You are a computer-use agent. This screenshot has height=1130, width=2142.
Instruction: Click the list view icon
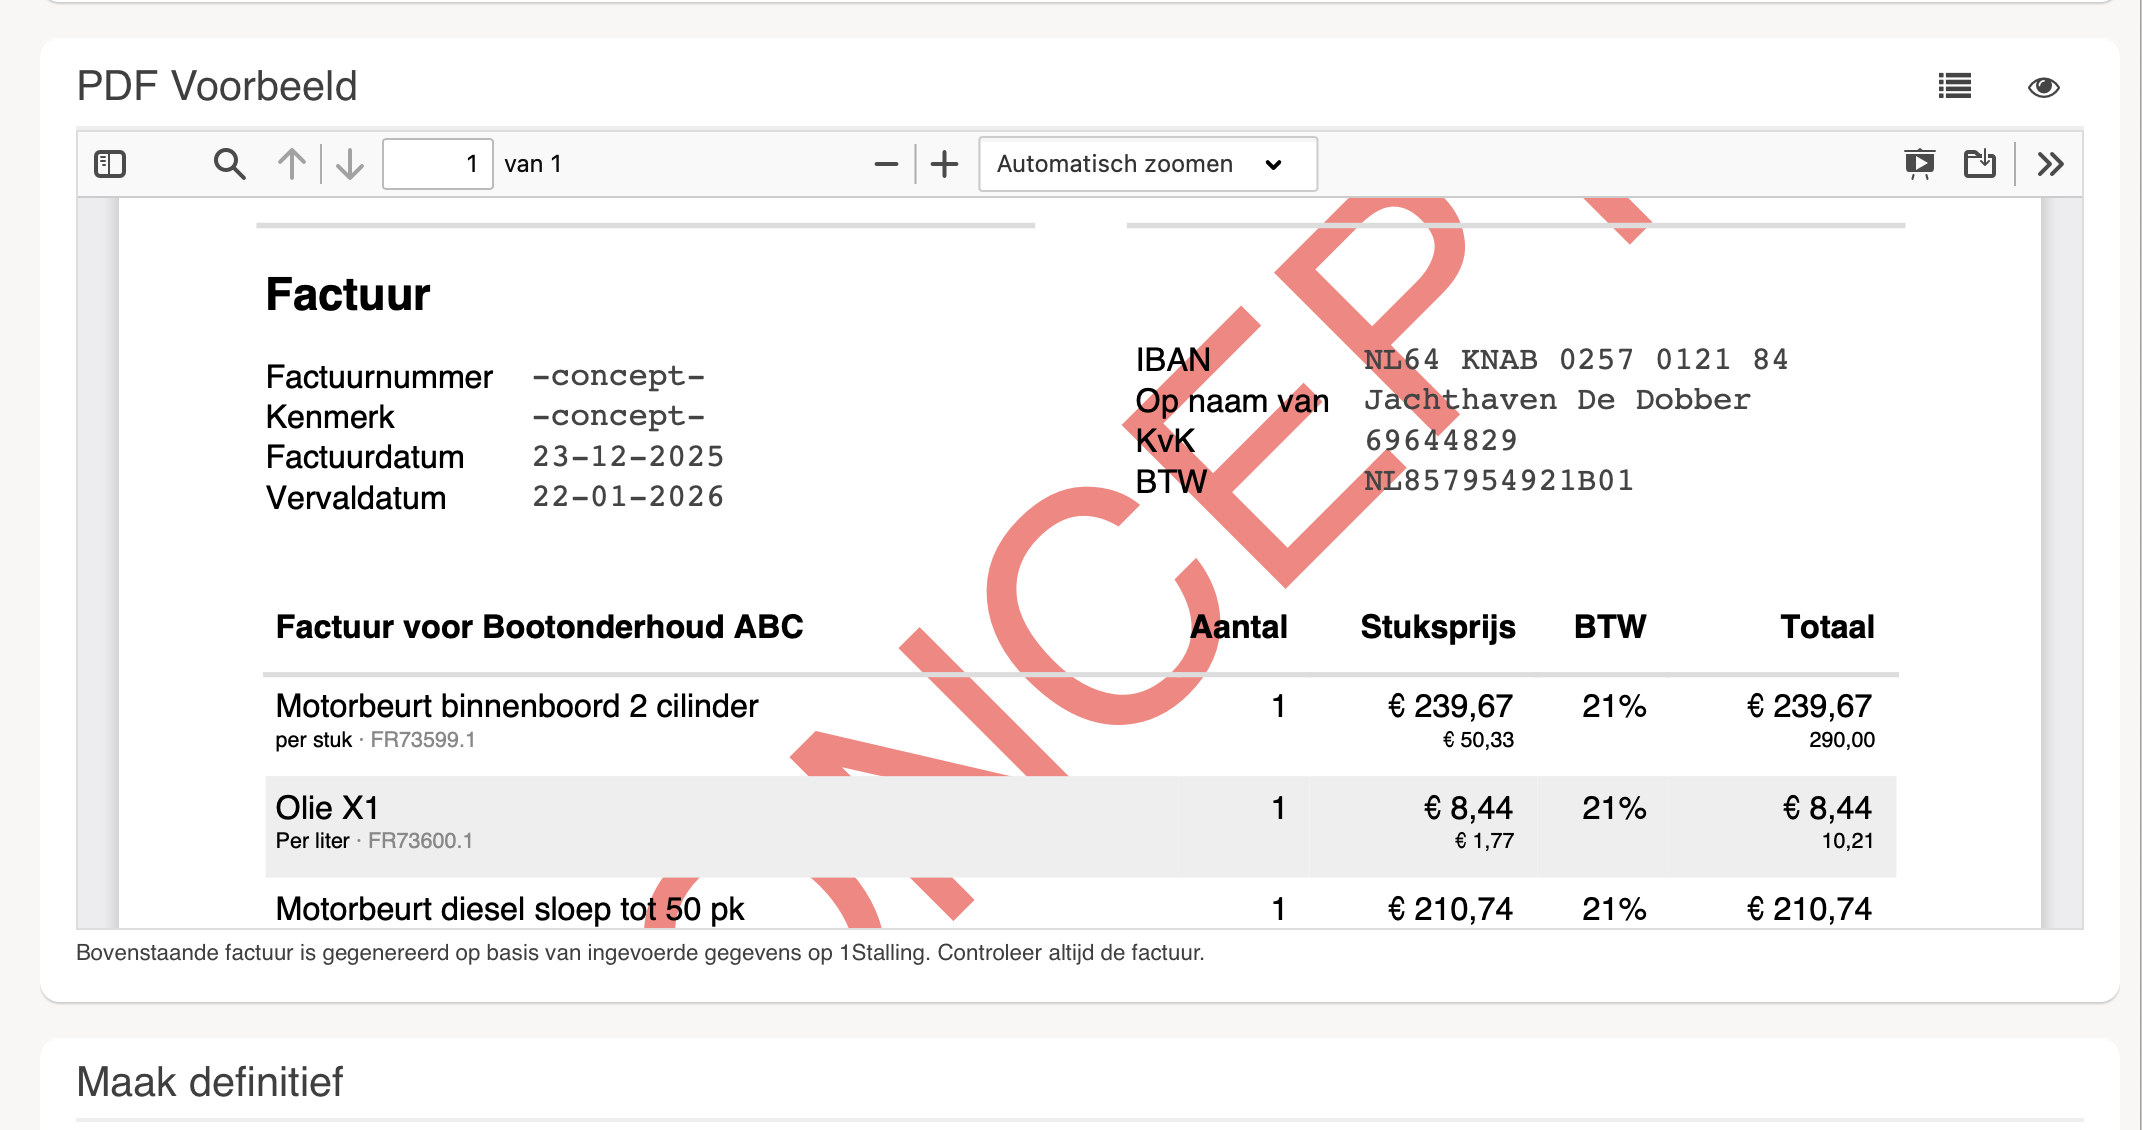coord(1954,87)
